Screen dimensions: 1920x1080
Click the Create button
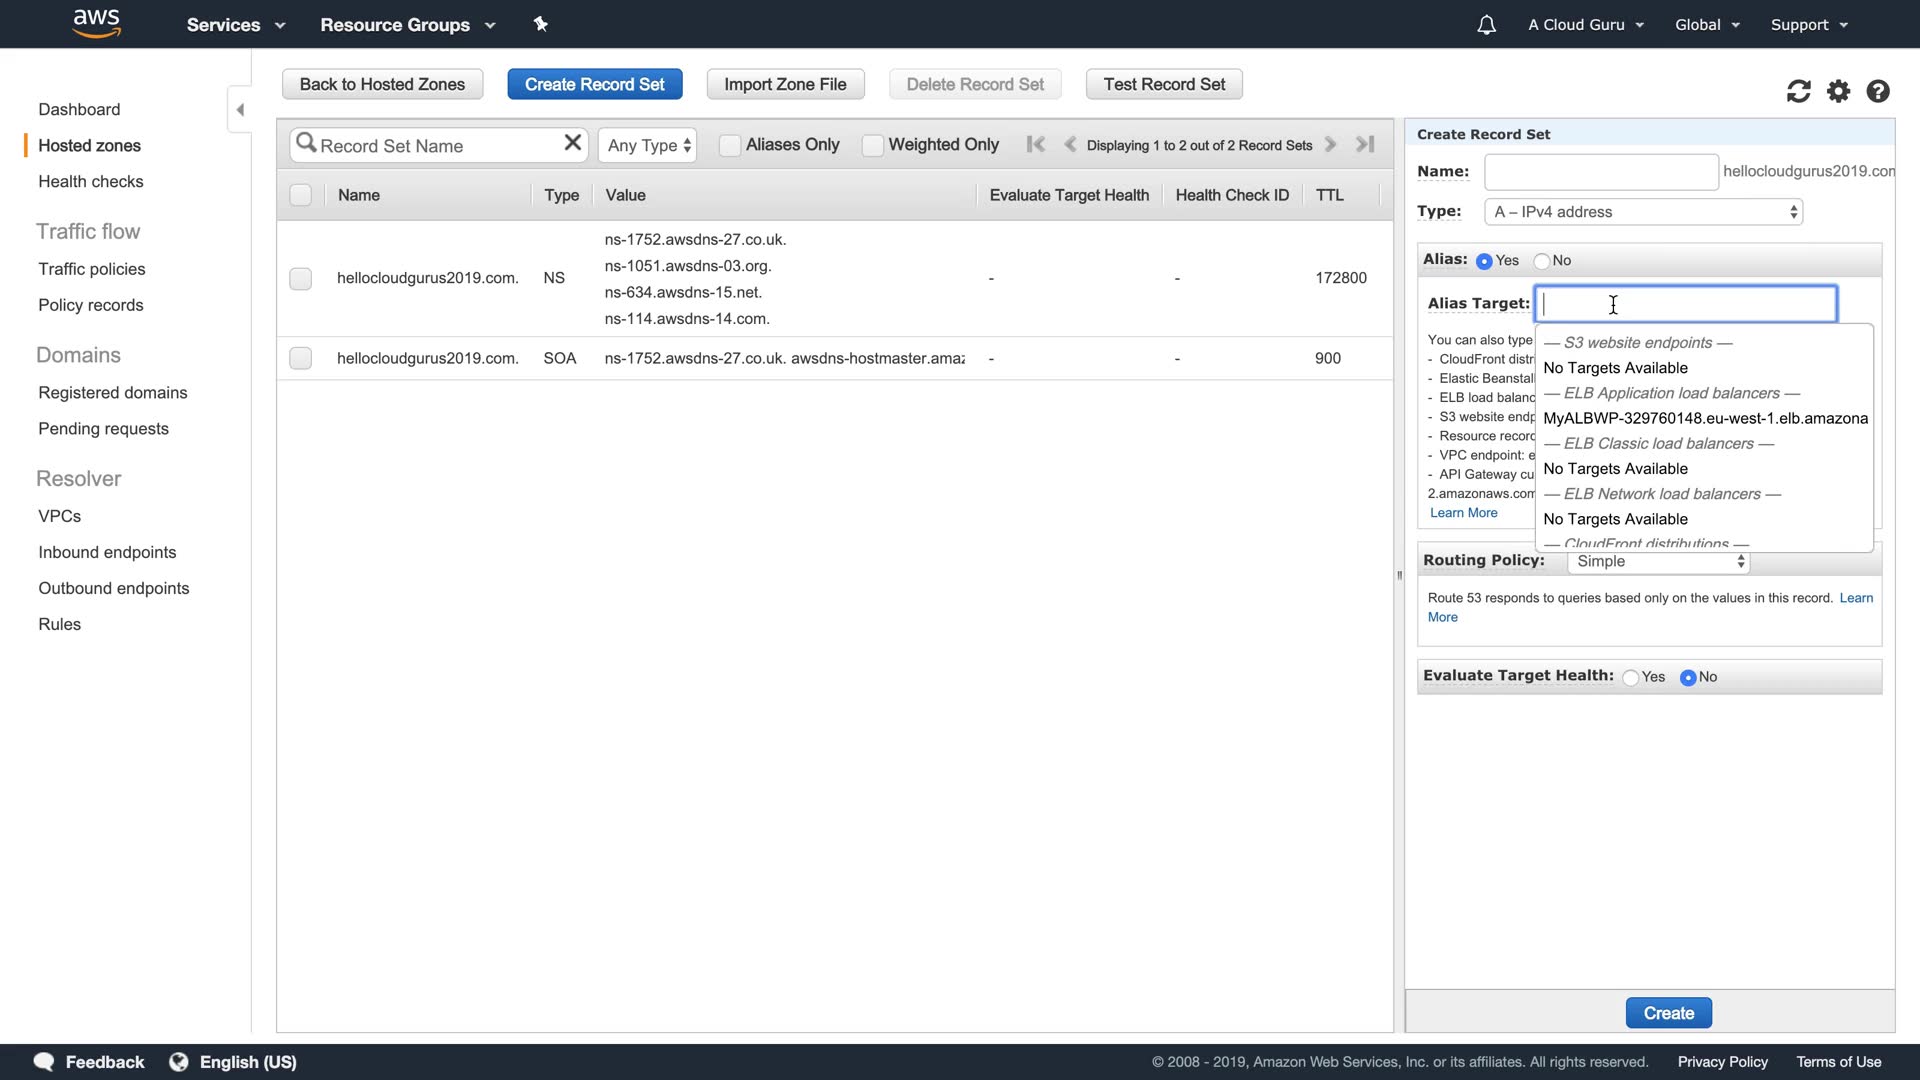(x=1668, y=1013)
